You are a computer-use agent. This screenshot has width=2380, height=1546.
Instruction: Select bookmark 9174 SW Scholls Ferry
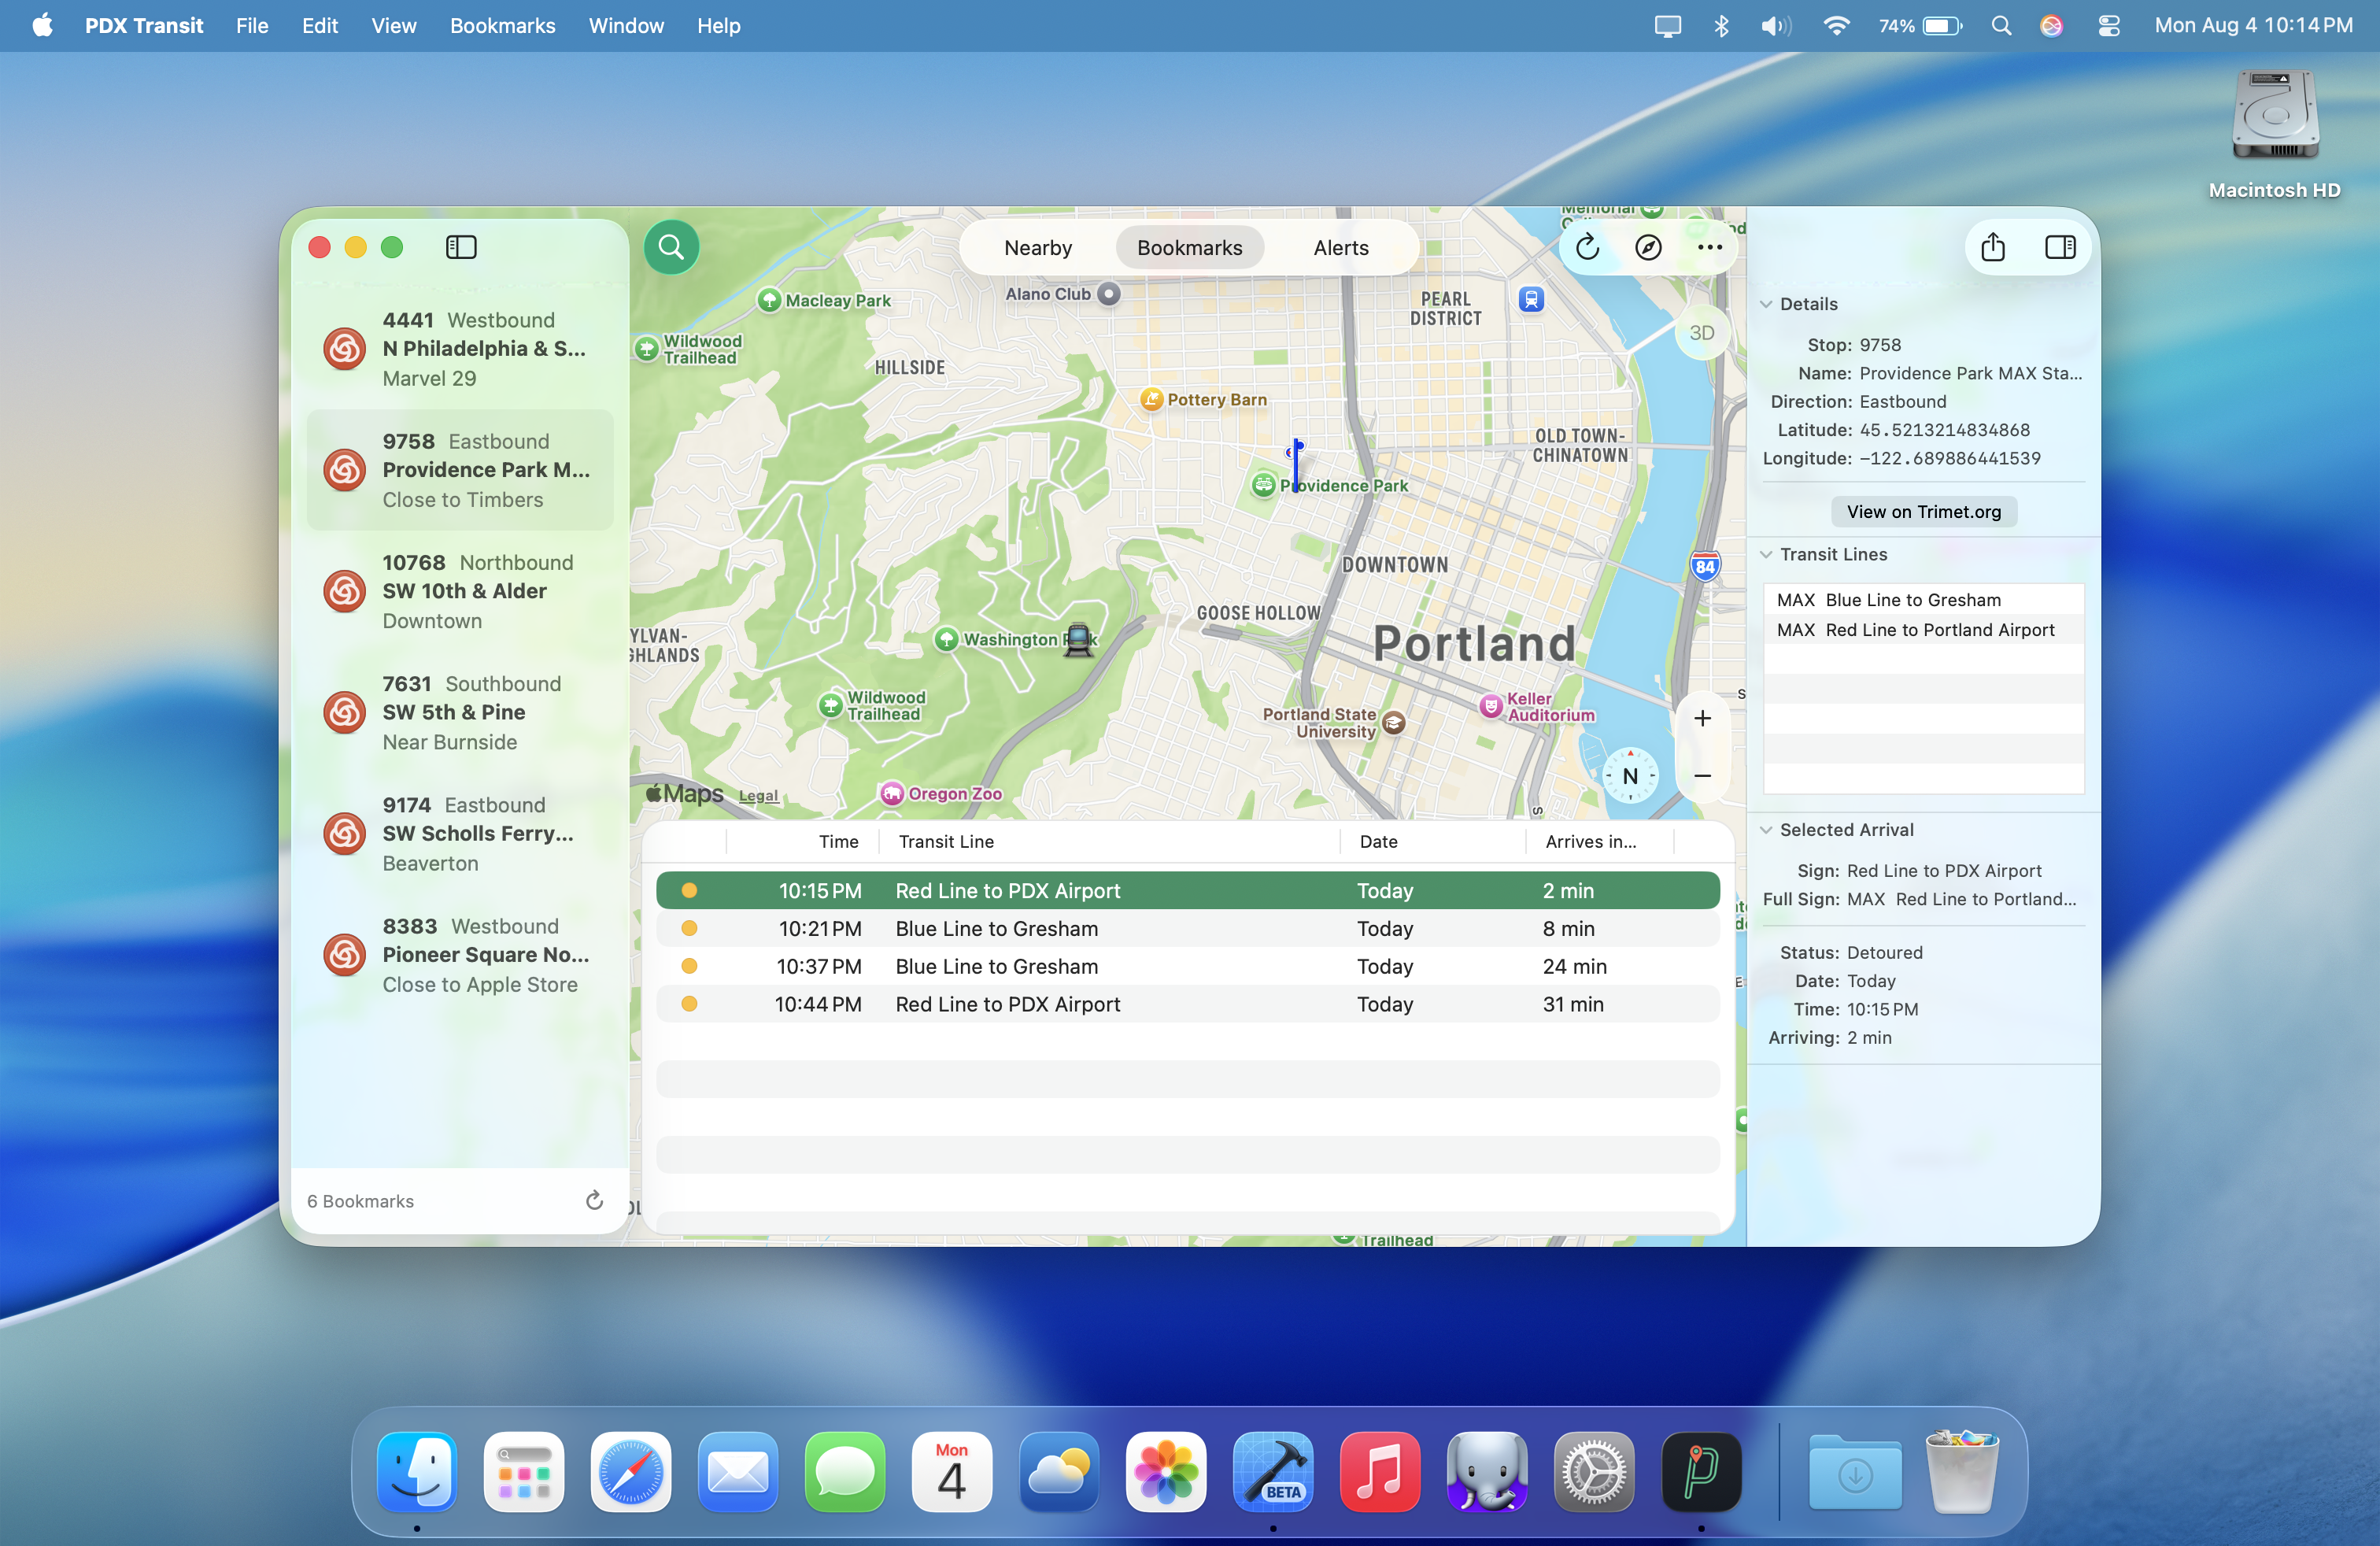click(x=460, y=833)
